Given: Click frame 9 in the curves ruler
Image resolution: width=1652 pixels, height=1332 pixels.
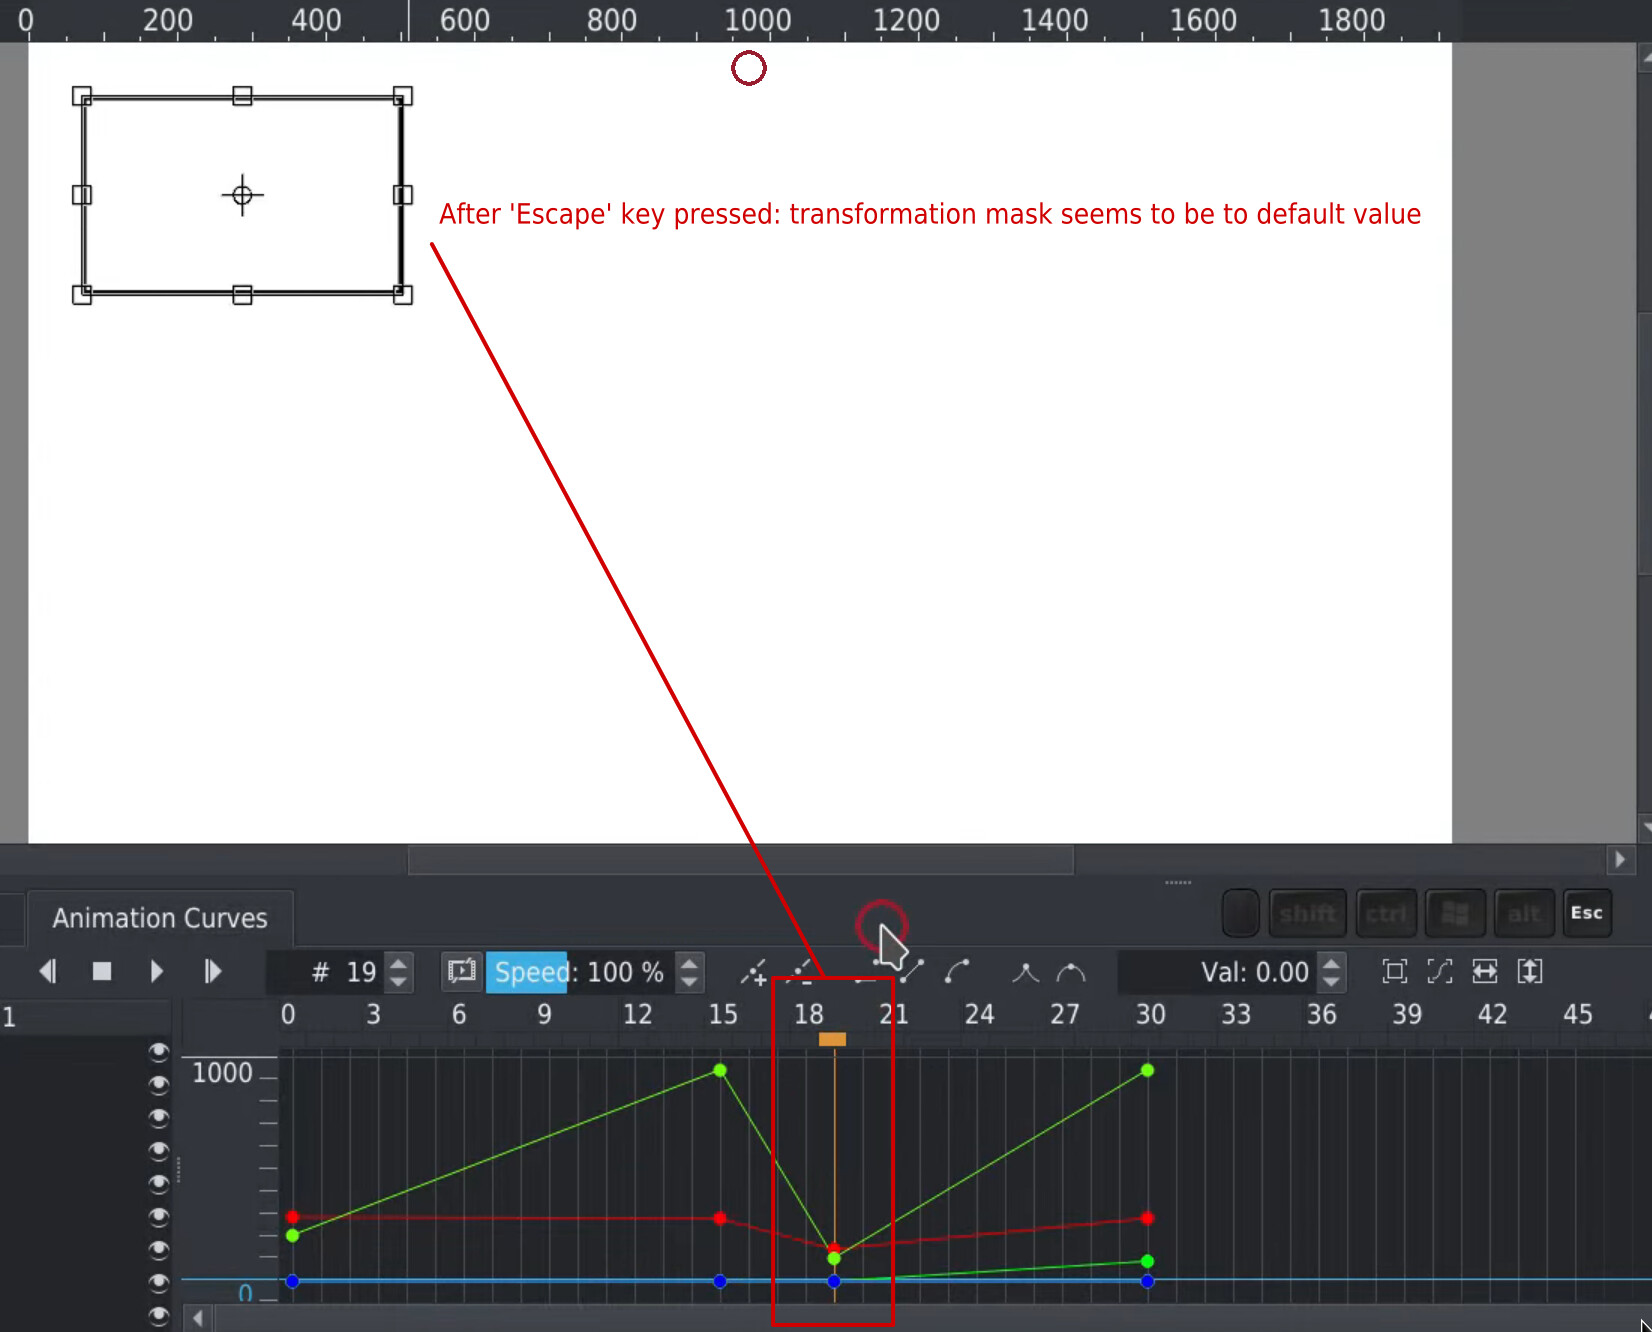Looking at the screenshot, I should [544, 1014].
